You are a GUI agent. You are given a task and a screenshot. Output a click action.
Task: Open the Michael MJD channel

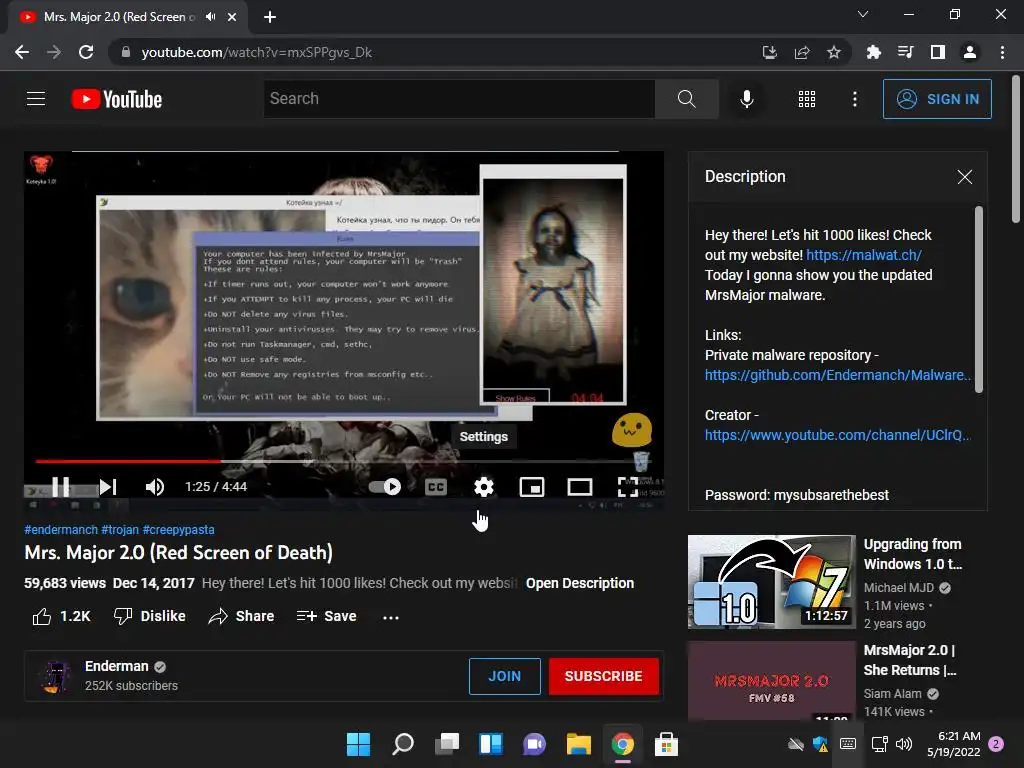point(899,588)
